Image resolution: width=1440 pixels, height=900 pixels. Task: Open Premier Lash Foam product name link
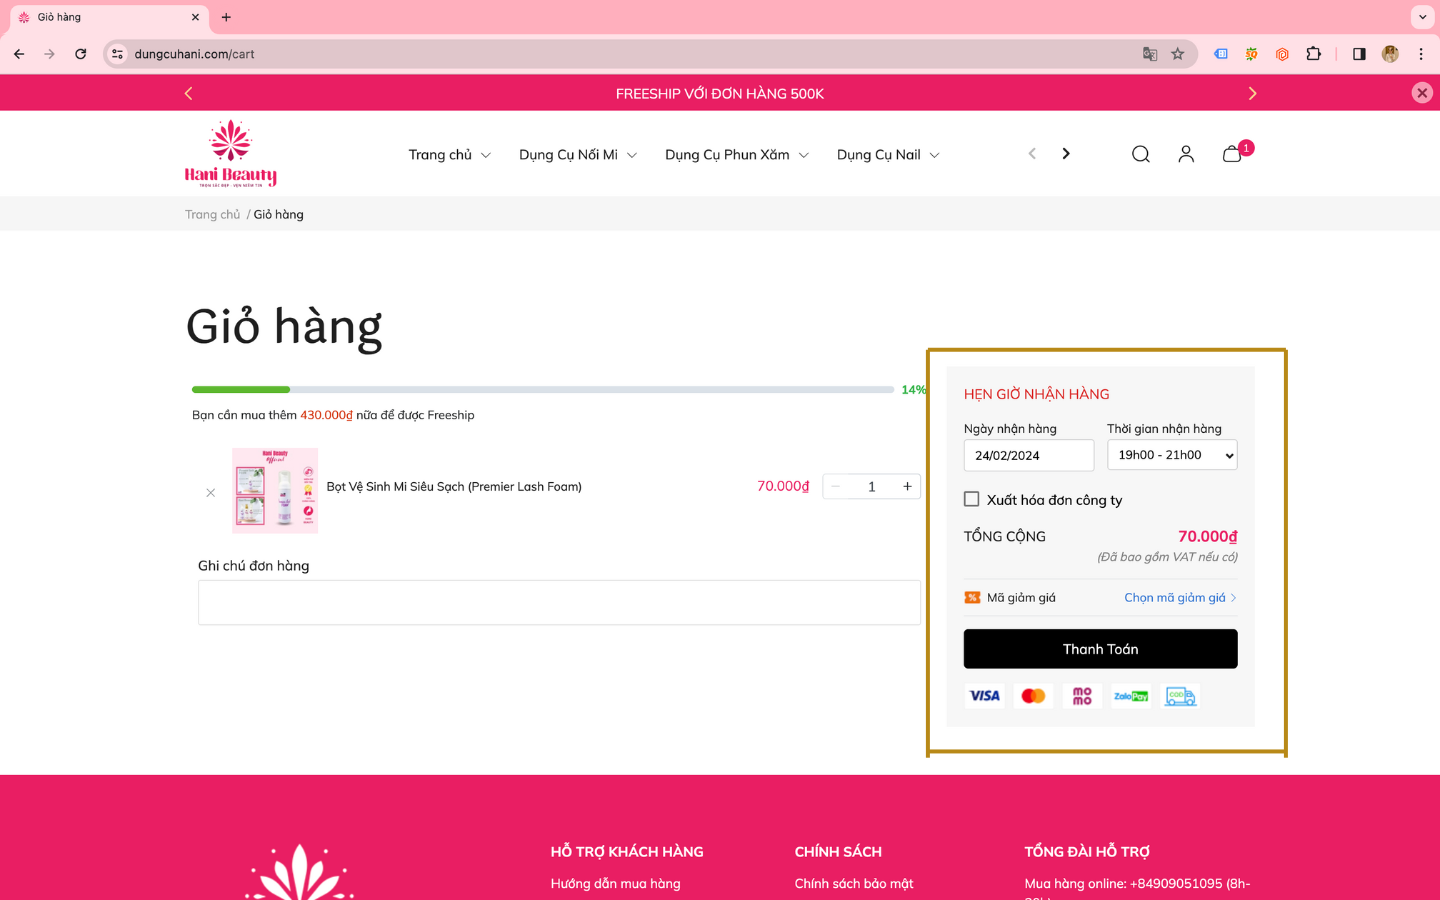[454, 487]
